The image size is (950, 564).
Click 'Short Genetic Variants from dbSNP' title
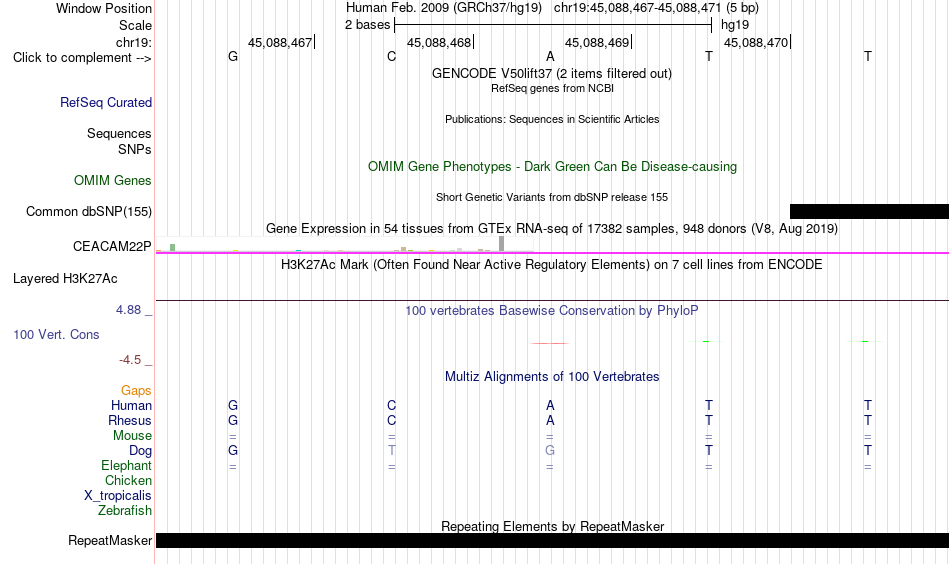click(x=552, y=197)
